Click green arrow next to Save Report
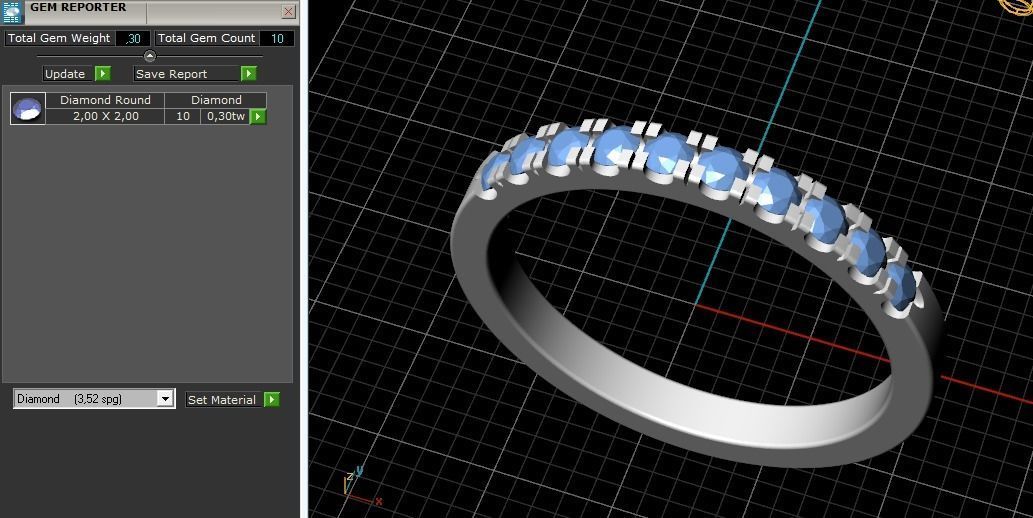1033x518 pixels. [248, 74]
